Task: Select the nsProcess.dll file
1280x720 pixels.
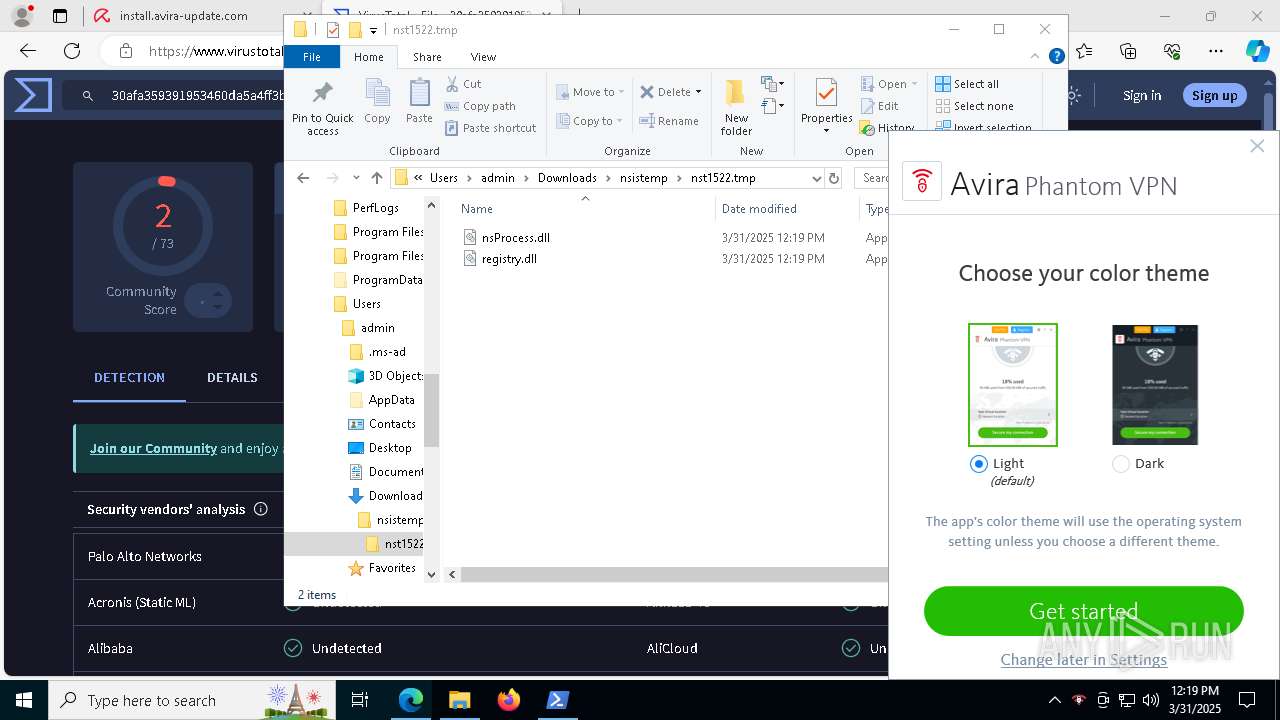Action: [x=515, y=237]
